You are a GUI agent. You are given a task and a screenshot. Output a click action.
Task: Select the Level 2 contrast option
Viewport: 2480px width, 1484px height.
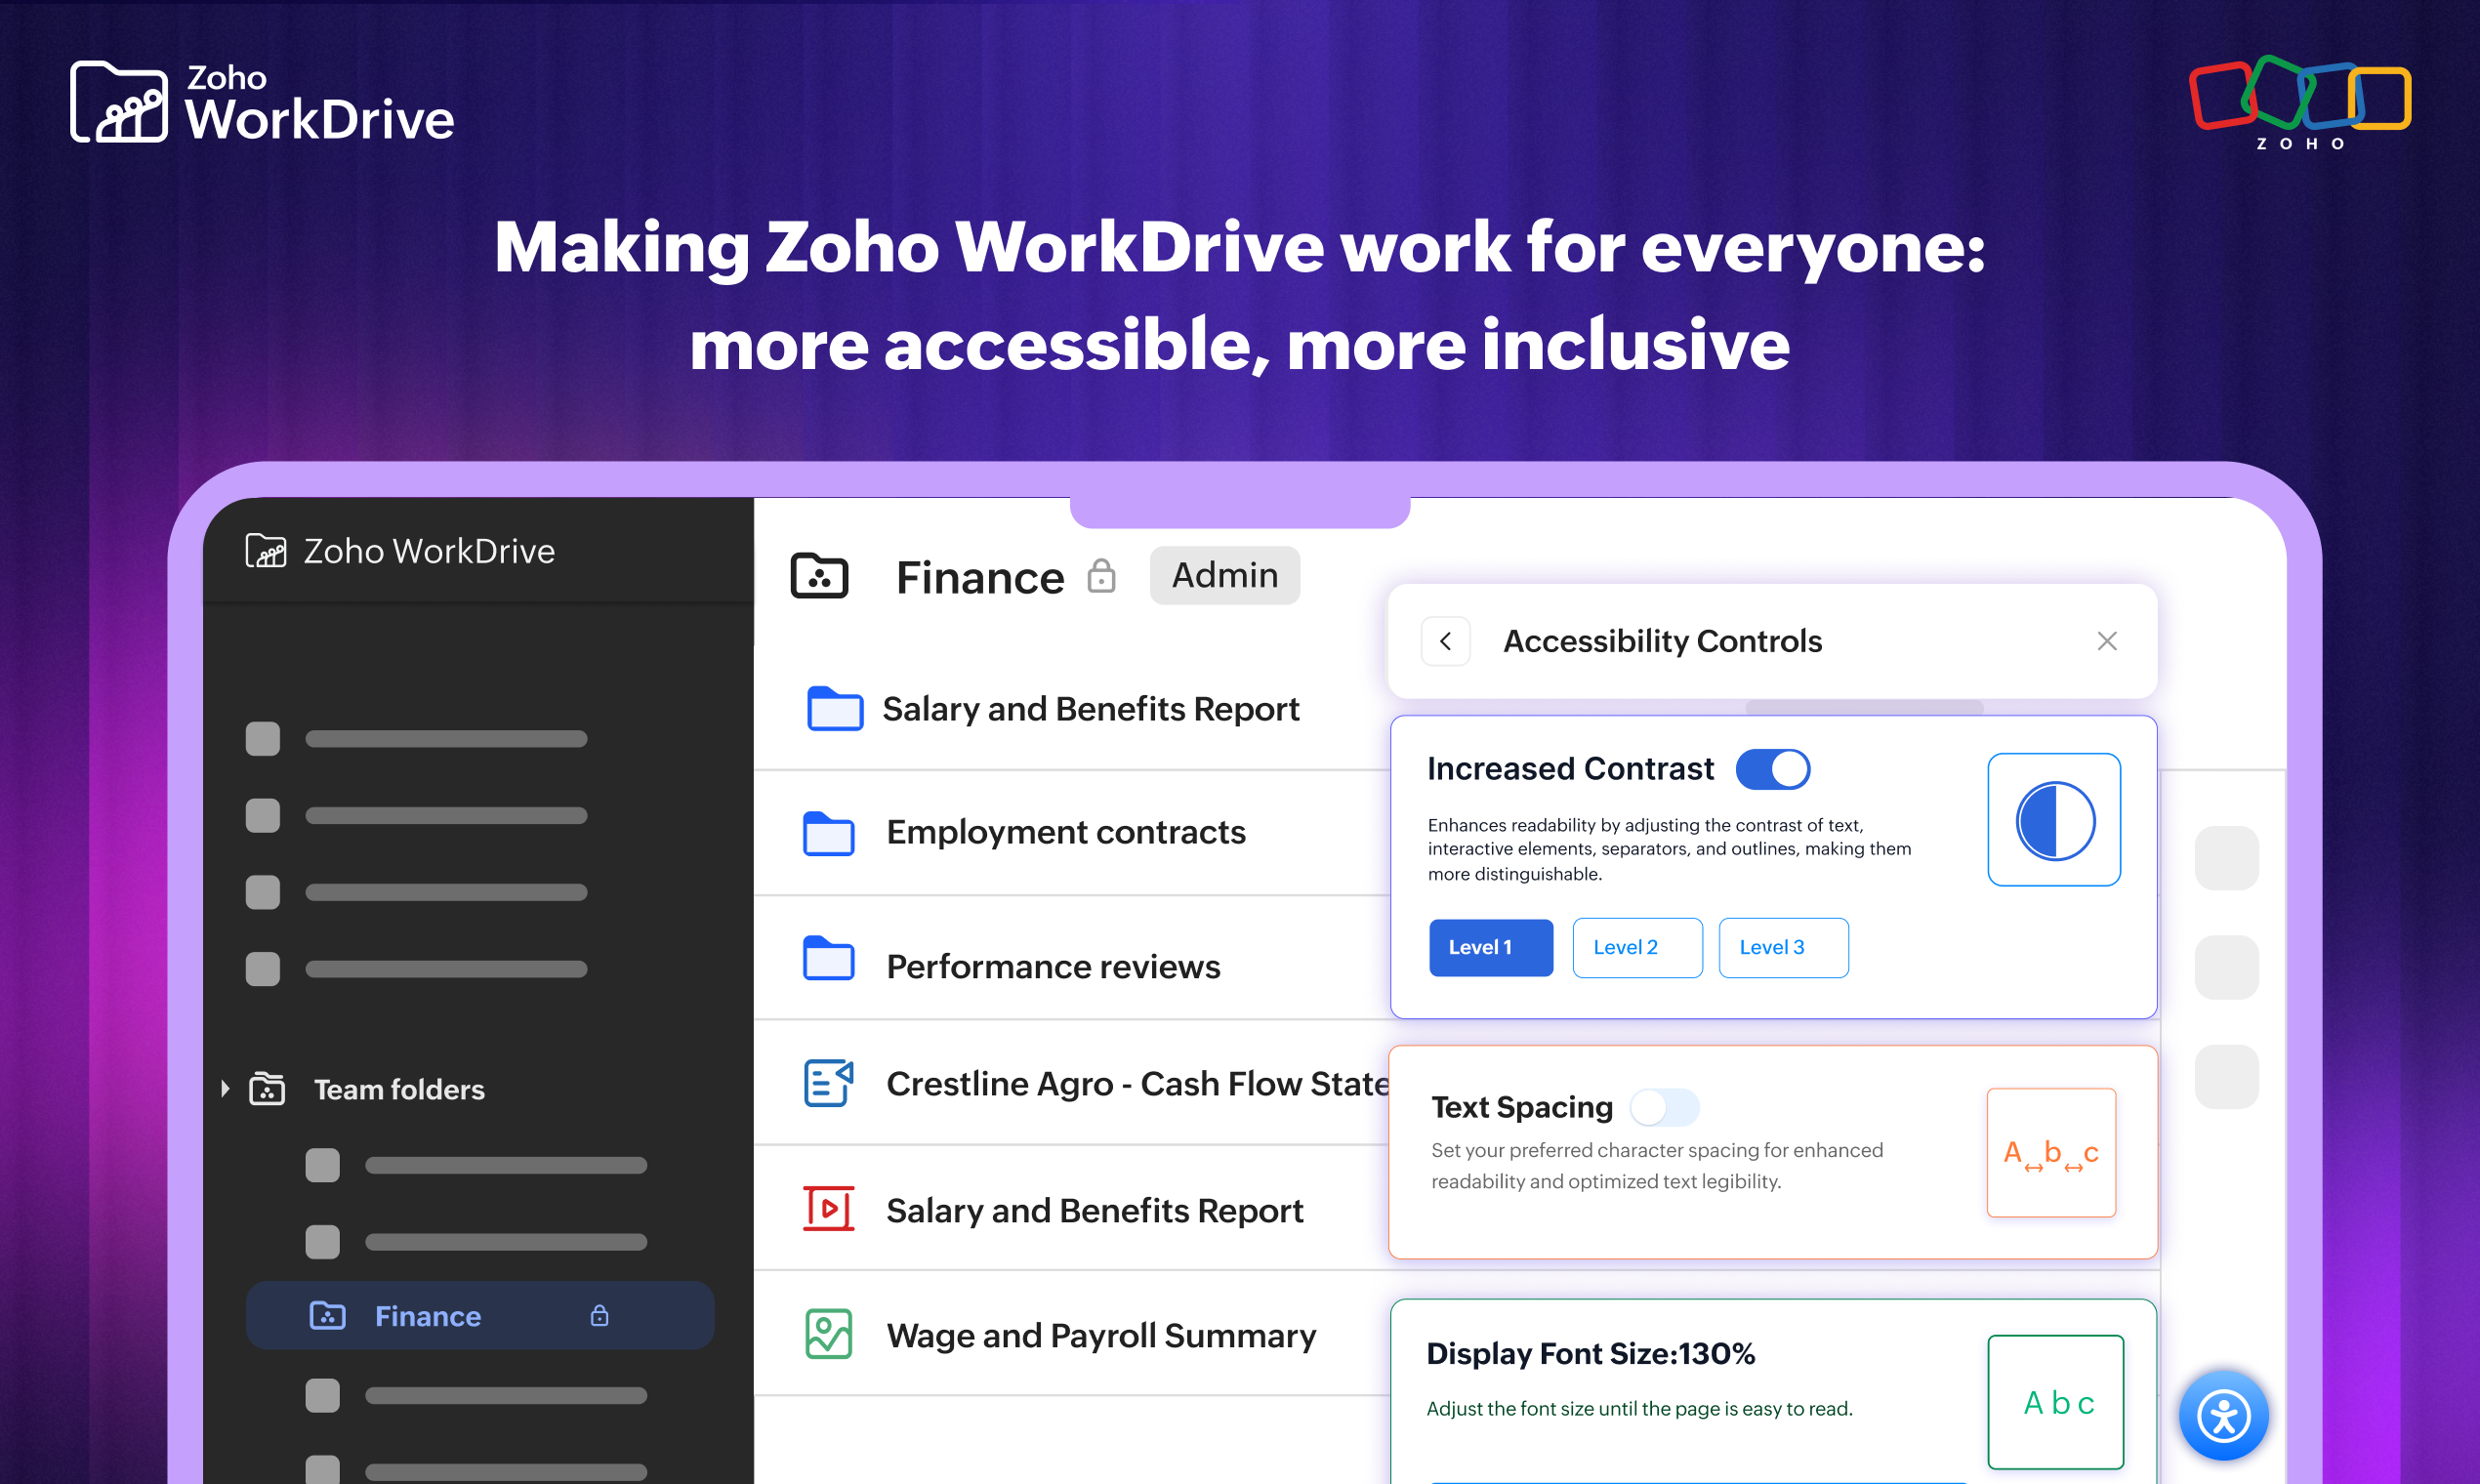pos(1636,947)
